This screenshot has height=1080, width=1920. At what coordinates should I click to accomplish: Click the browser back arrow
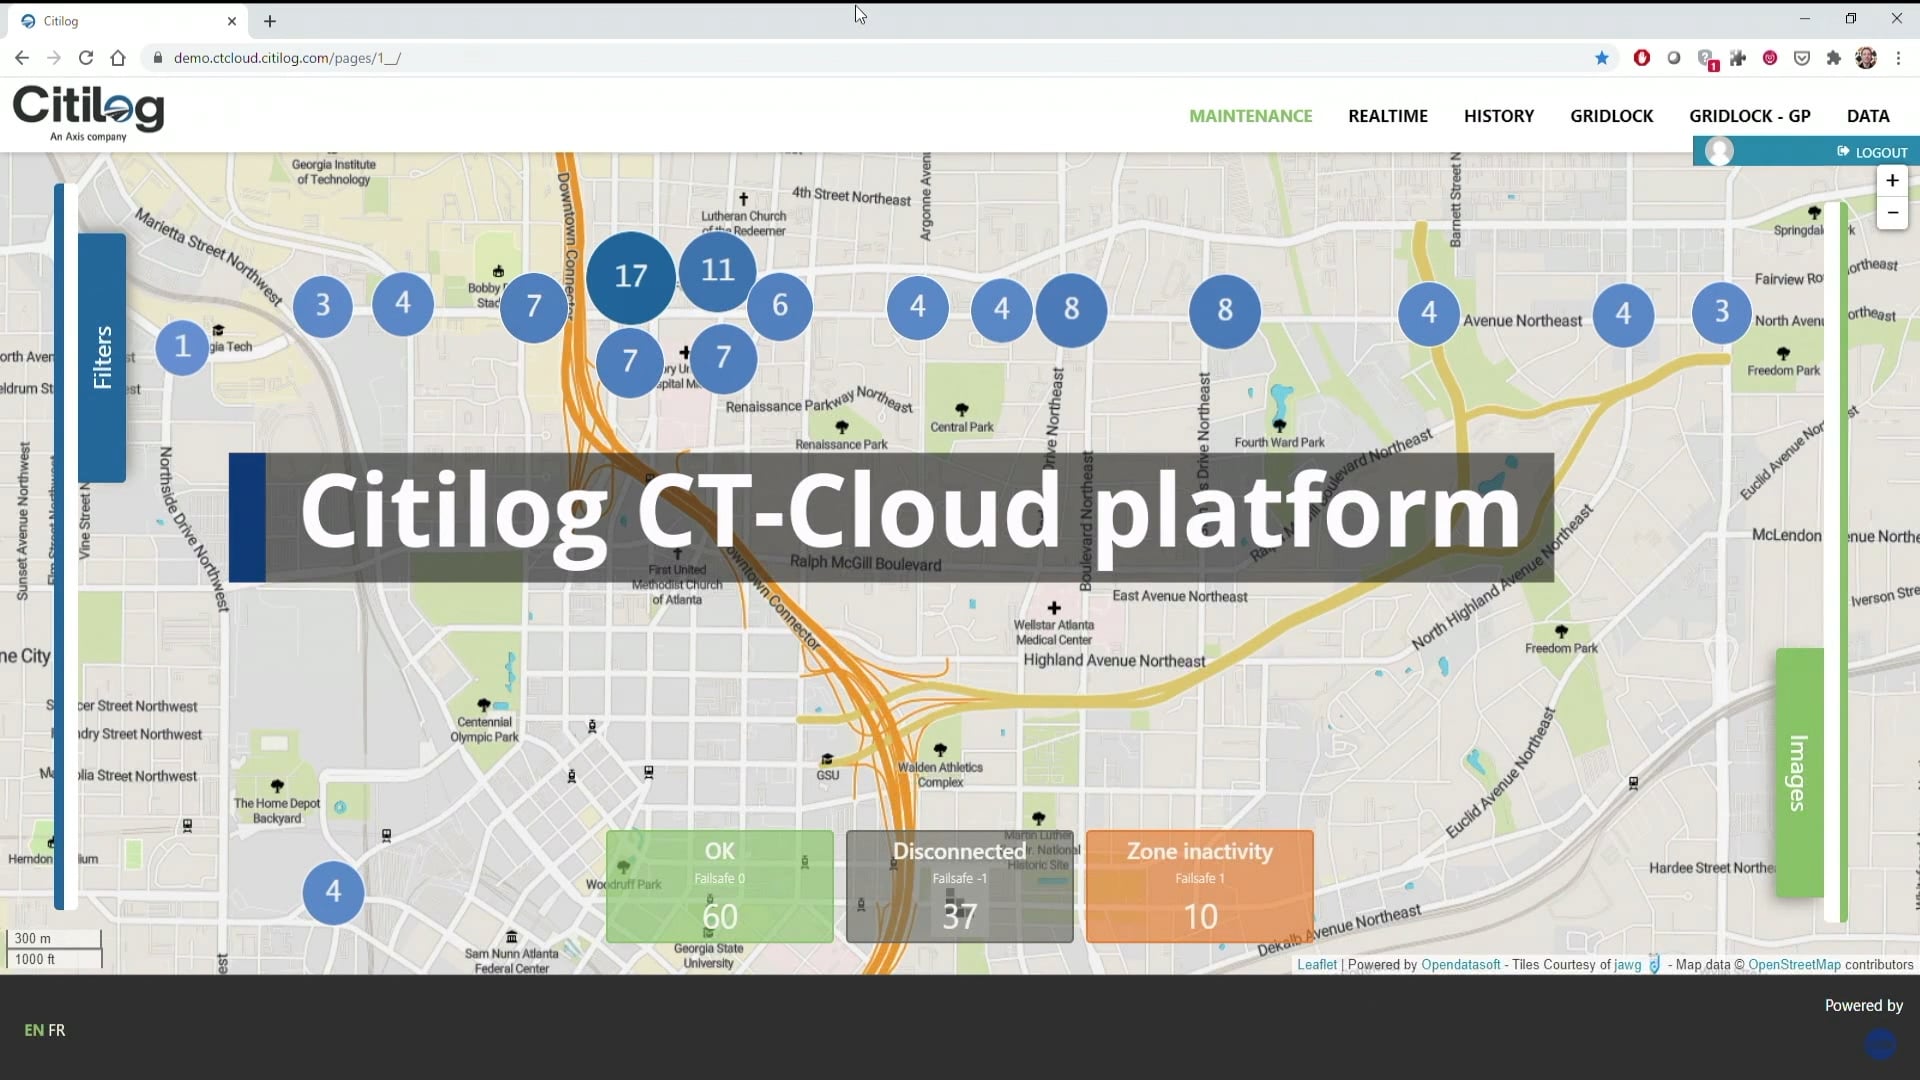point(22,58)
